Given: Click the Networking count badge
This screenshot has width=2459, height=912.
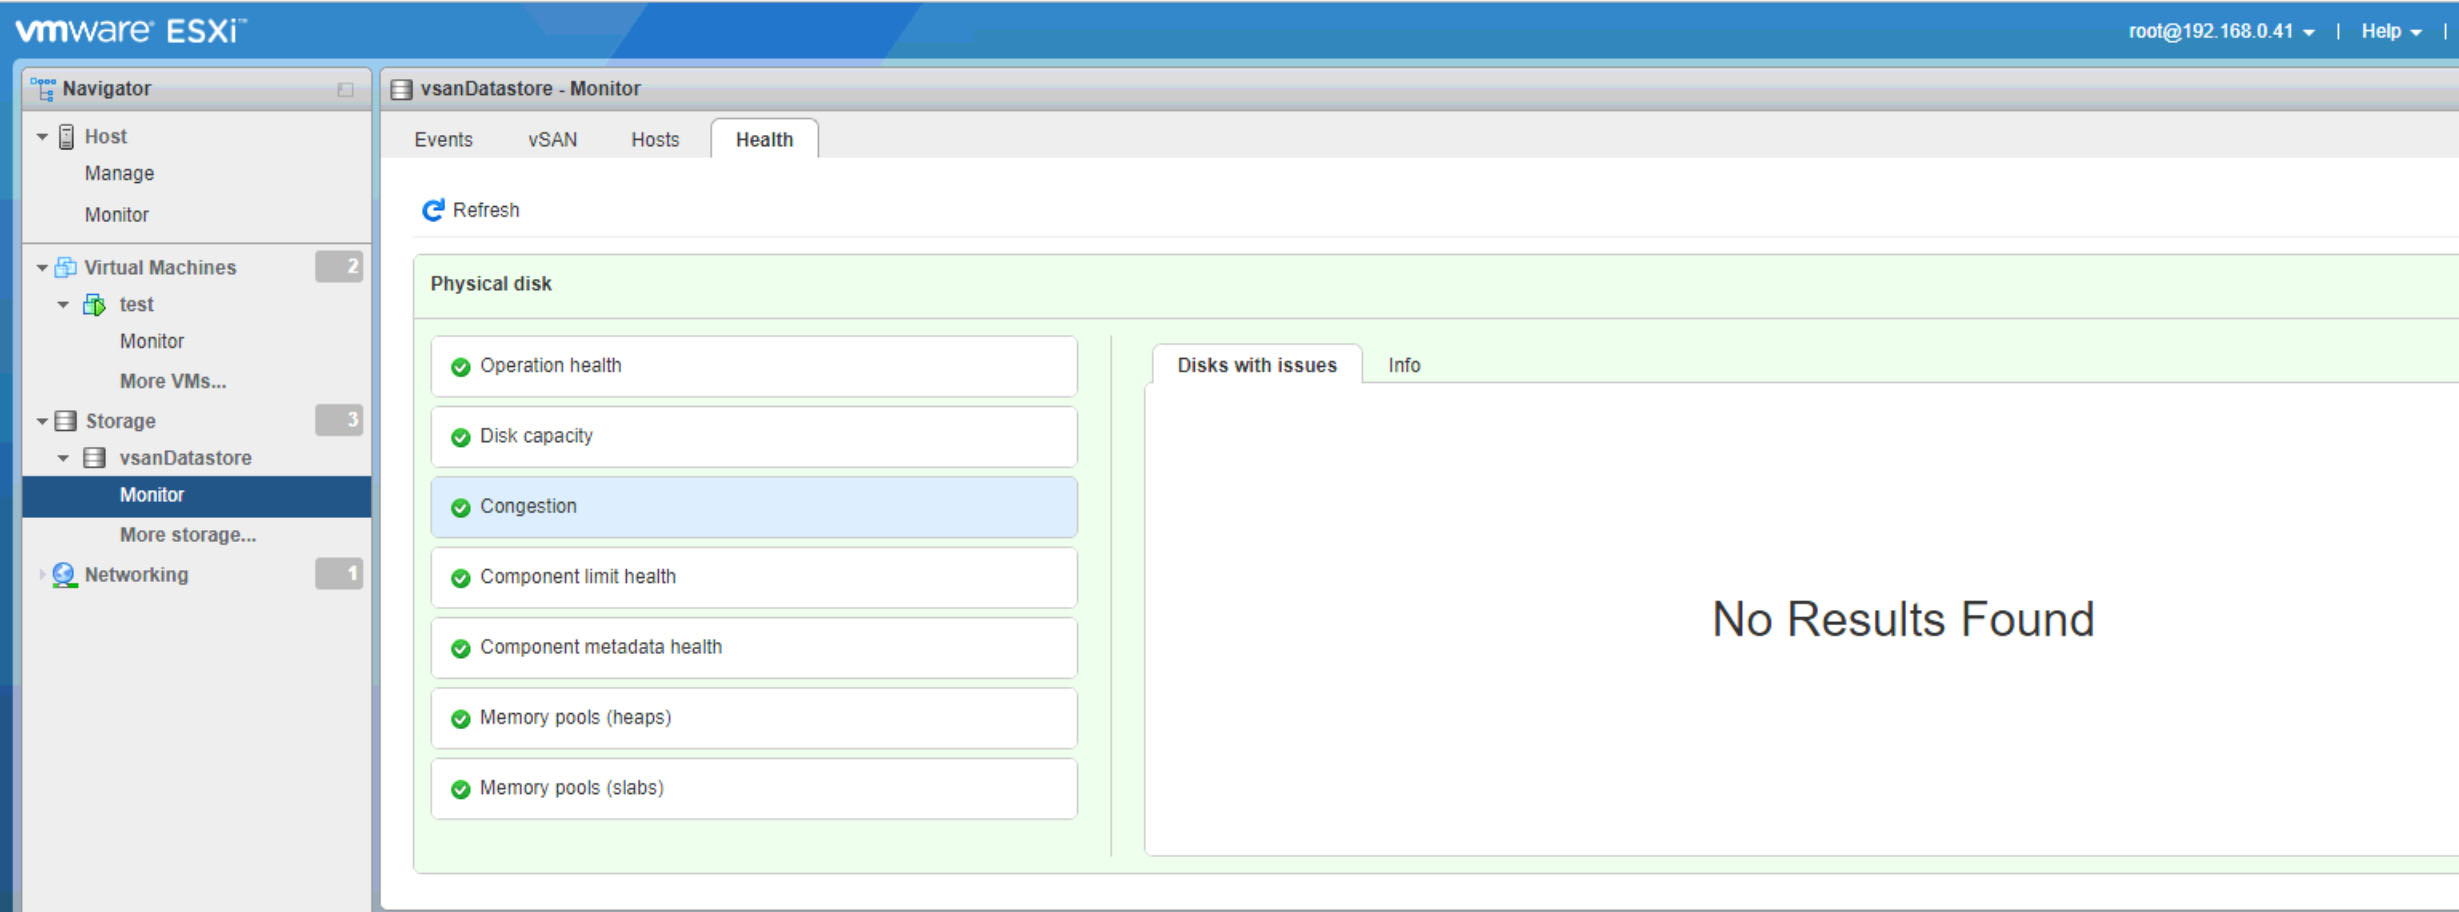Looking at the screenshot, I should pos(339,574).
